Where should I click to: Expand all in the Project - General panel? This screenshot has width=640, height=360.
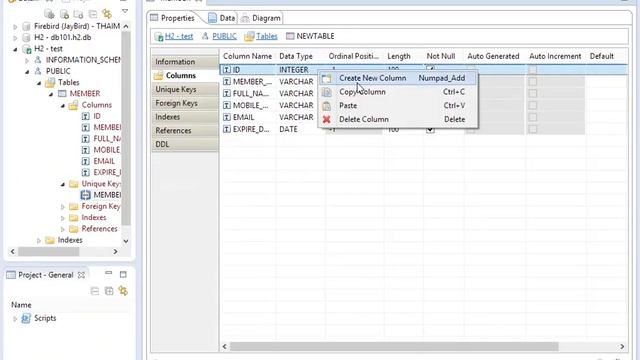tap(109, 291)
